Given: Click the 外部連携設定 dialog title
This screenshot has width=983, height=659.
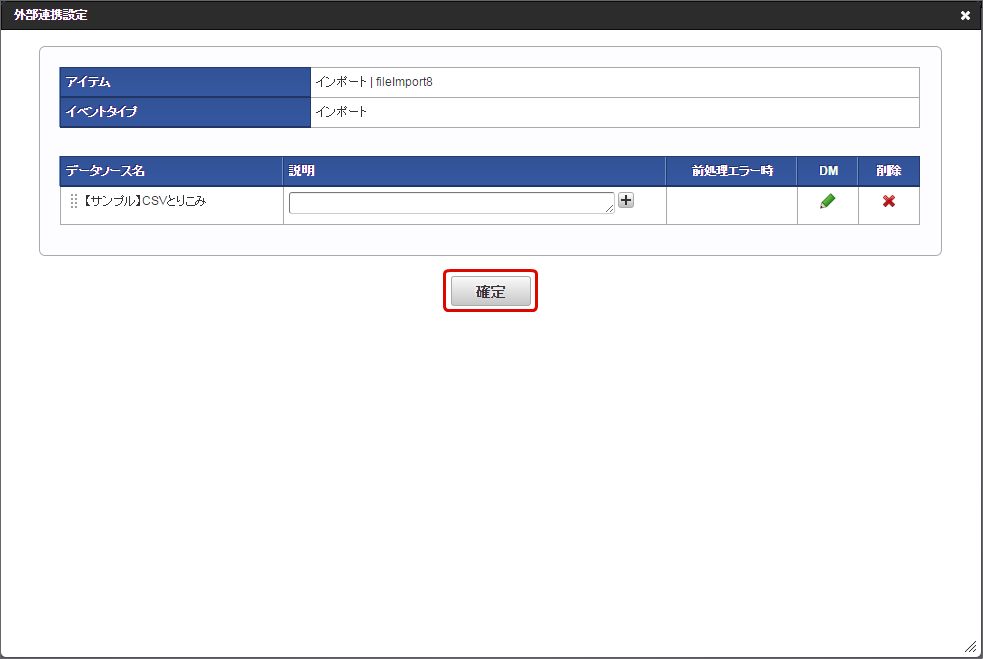Looking at the screenshot, I should pyautogui.click(x=51, y=15).
